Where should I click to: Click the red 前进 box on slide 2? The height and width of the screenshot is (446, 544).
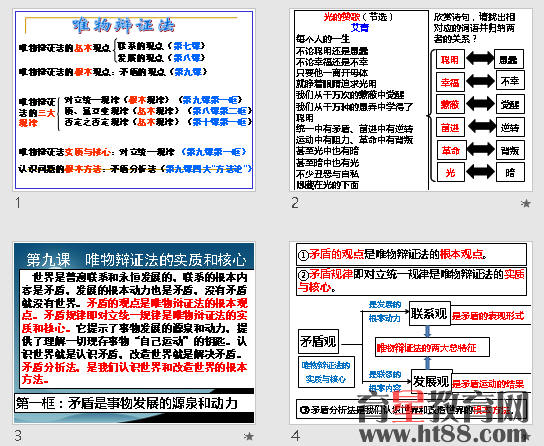450,127
